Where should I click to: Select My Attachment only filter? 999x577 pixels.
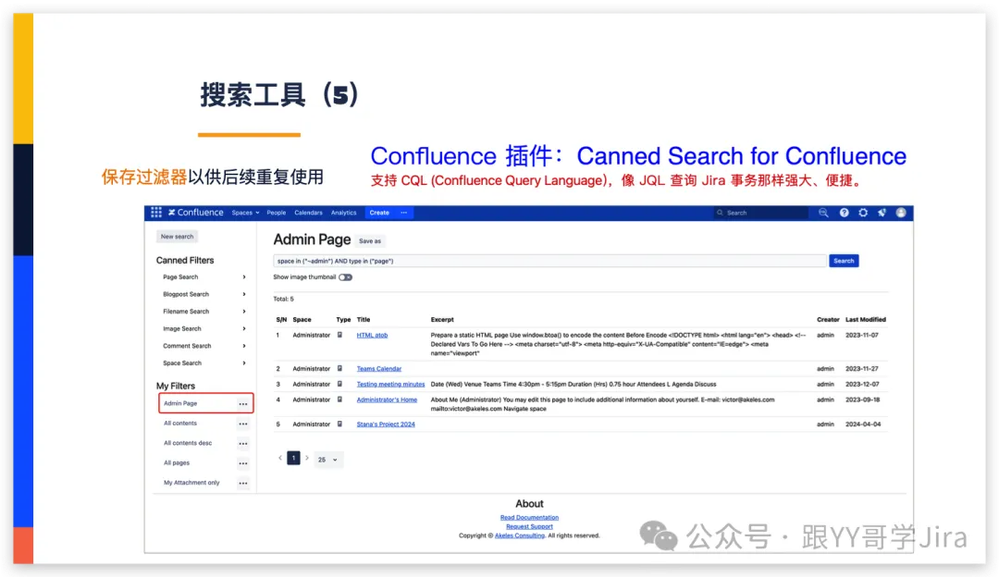click(192, 483)
